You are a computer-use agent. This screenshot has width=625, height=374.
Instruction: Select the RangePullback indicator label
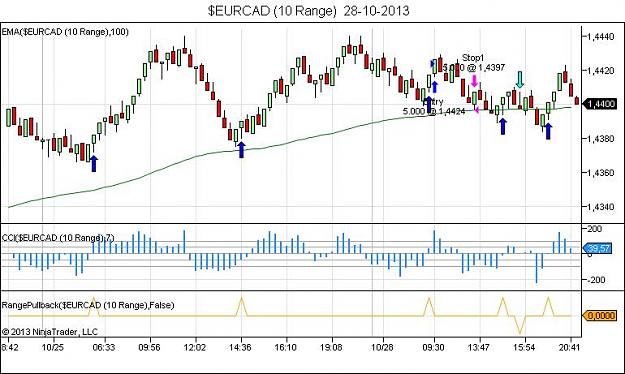click(x=88, y=305)
